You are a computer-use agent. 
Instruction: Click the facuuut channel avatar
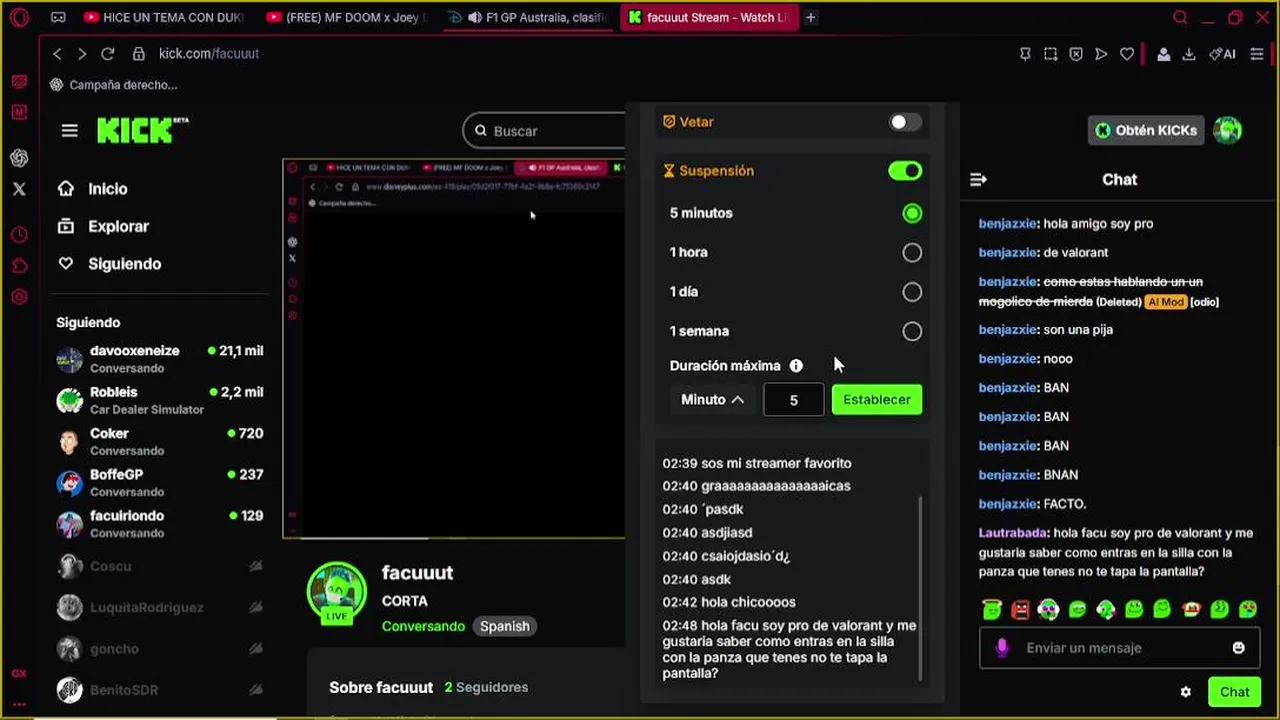pyautogui.click(x=336, y=591)
